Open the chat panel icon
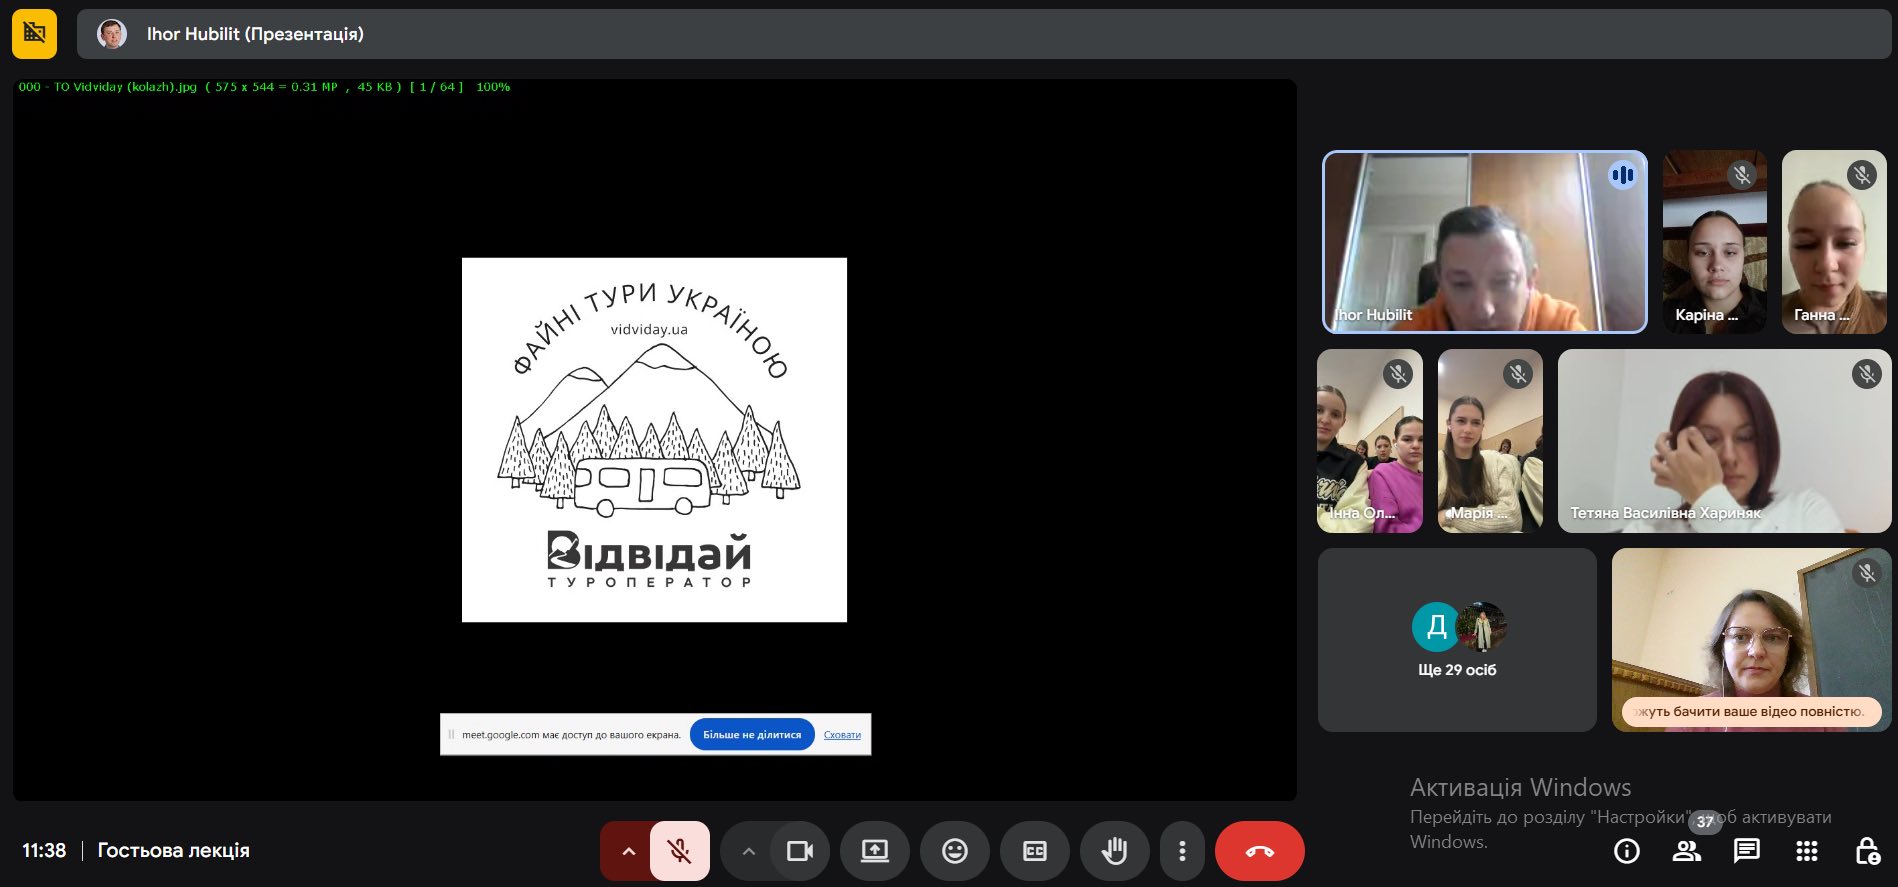Viewport: 1898px width, 887px height. pyautogui.click(x=1747, y=851)
